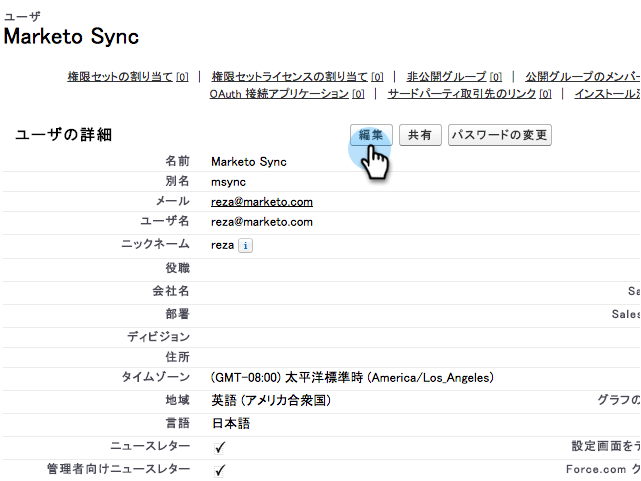Click the ニュースレター checkmark

(x=220, y=447)
